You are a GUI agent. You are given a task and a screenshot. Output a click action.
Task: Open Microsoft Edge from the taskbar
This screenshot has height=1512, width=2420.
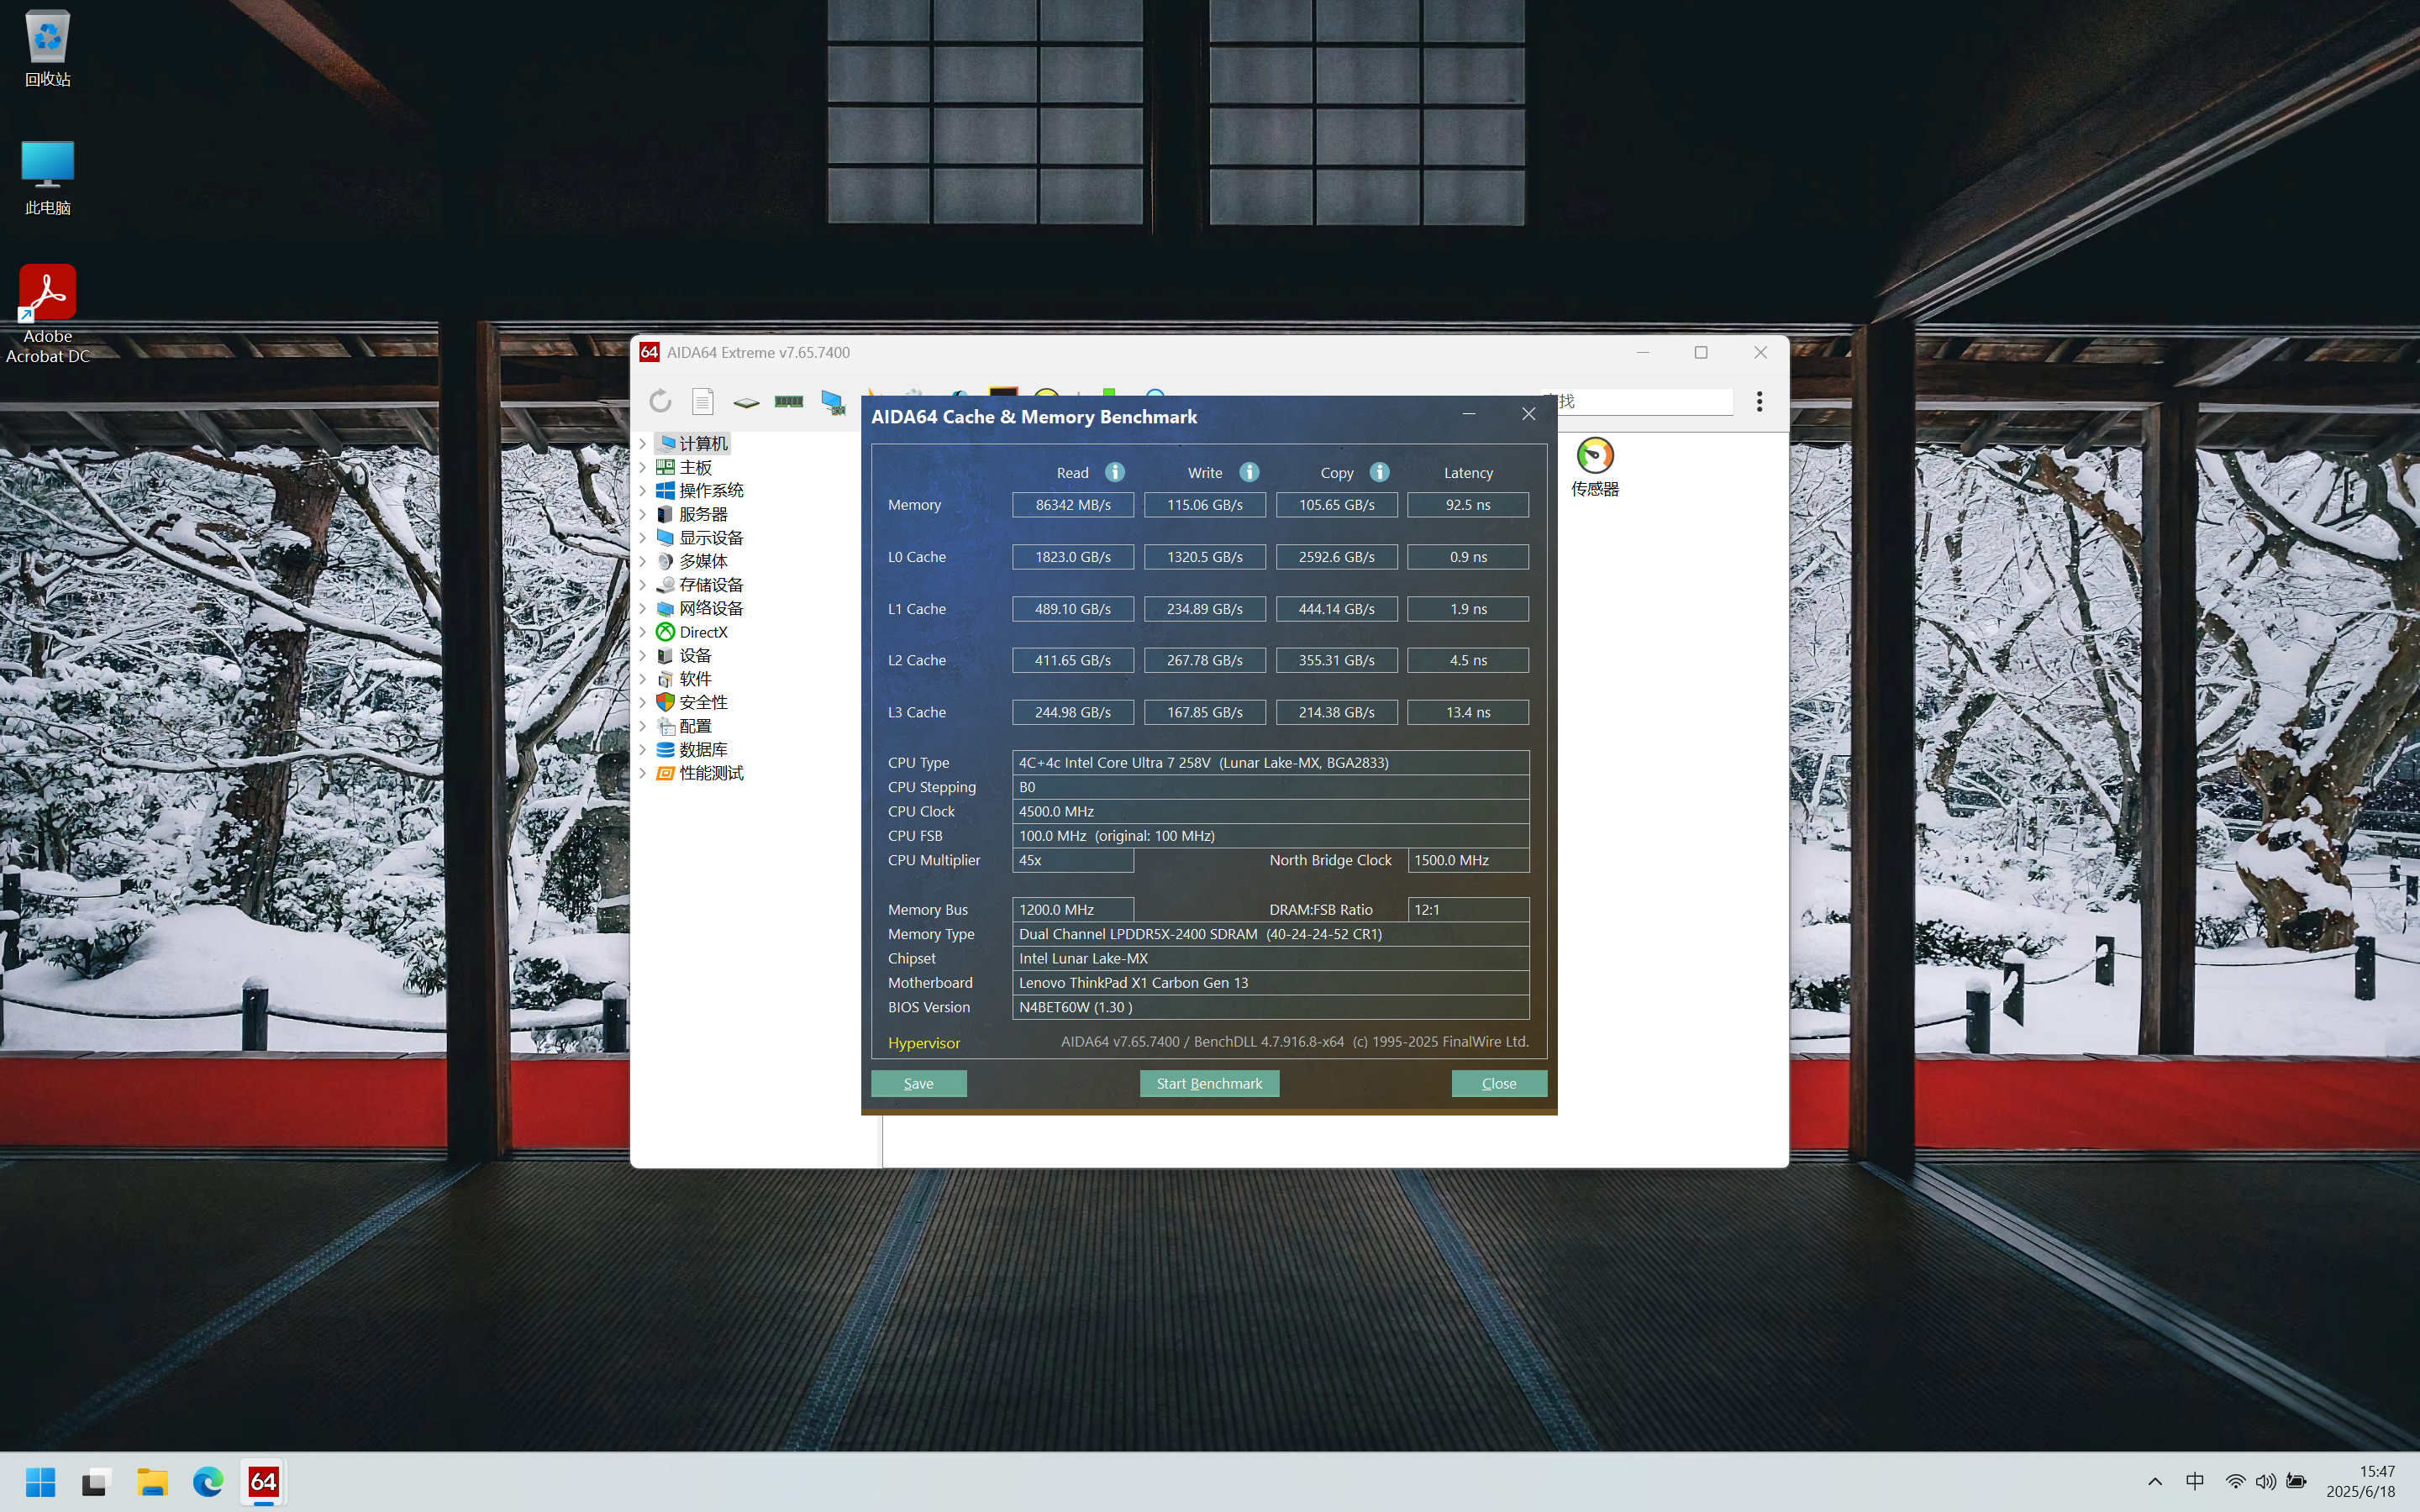tap(208, 1481)
